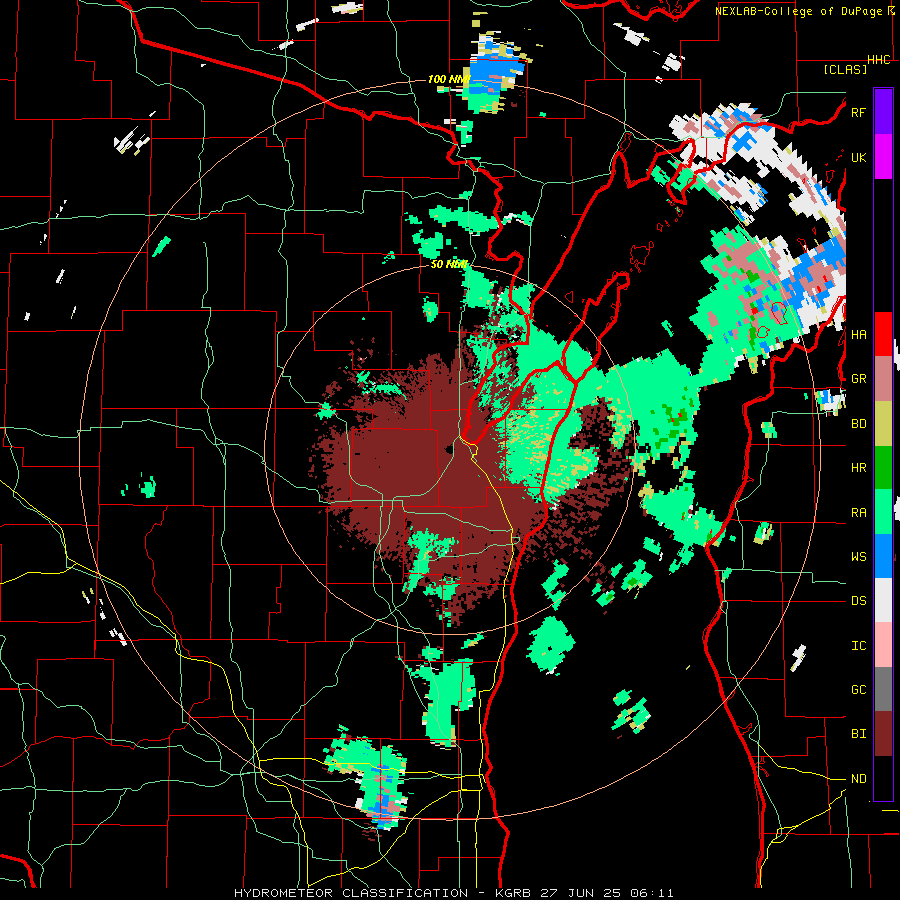Click the radar site center dot
This screenshot has width=900, height=900.
(x=449, y=449)
